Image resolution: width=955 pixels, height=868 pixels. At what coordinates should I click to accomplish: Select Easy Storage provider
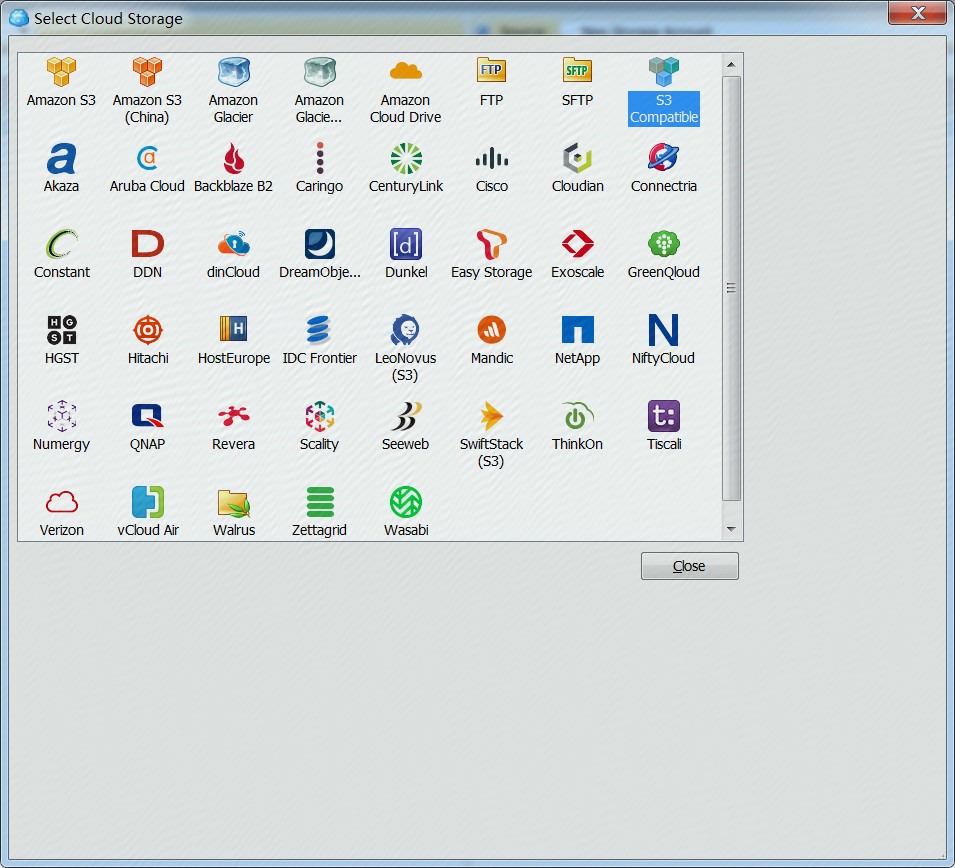492,244
